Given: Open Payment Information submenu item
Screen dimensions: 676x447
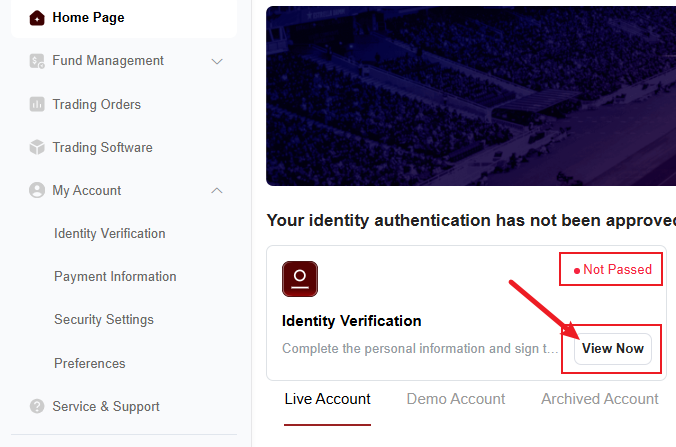Looking at the screenshot, I should pos(115,276).
